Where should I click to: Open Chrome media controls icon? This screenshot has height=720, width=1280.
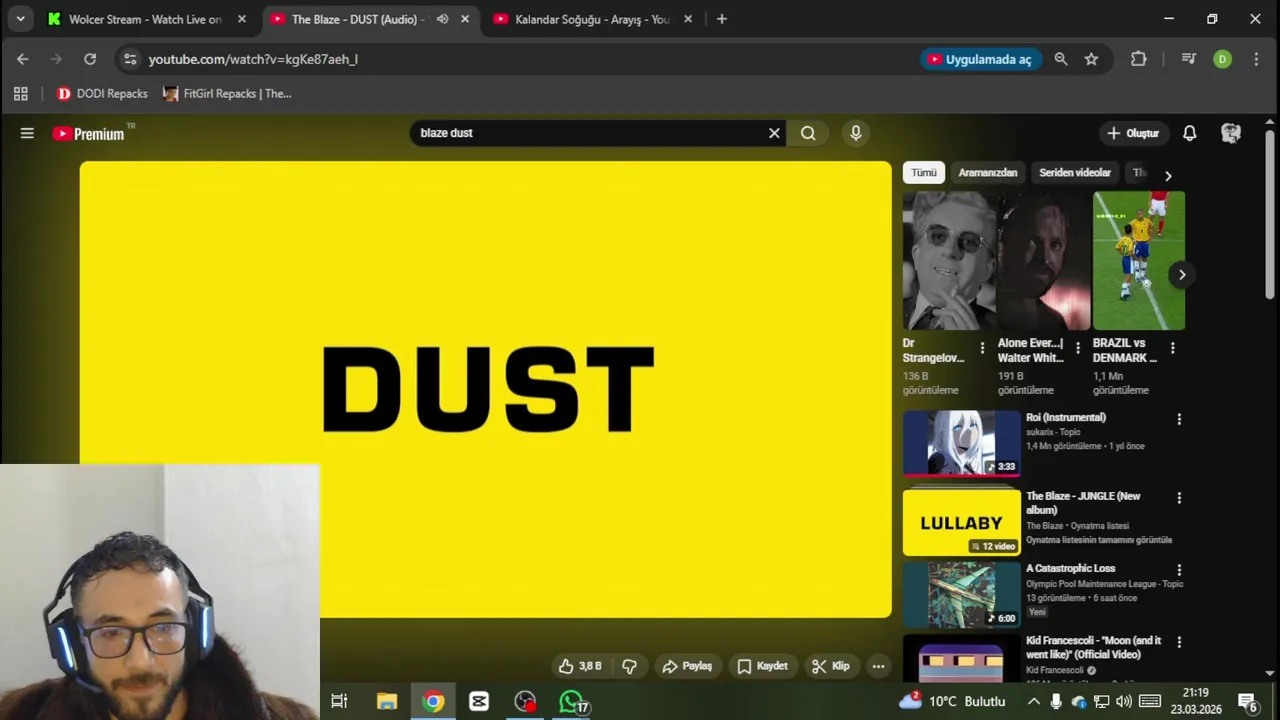click(x=1189, y=59)
